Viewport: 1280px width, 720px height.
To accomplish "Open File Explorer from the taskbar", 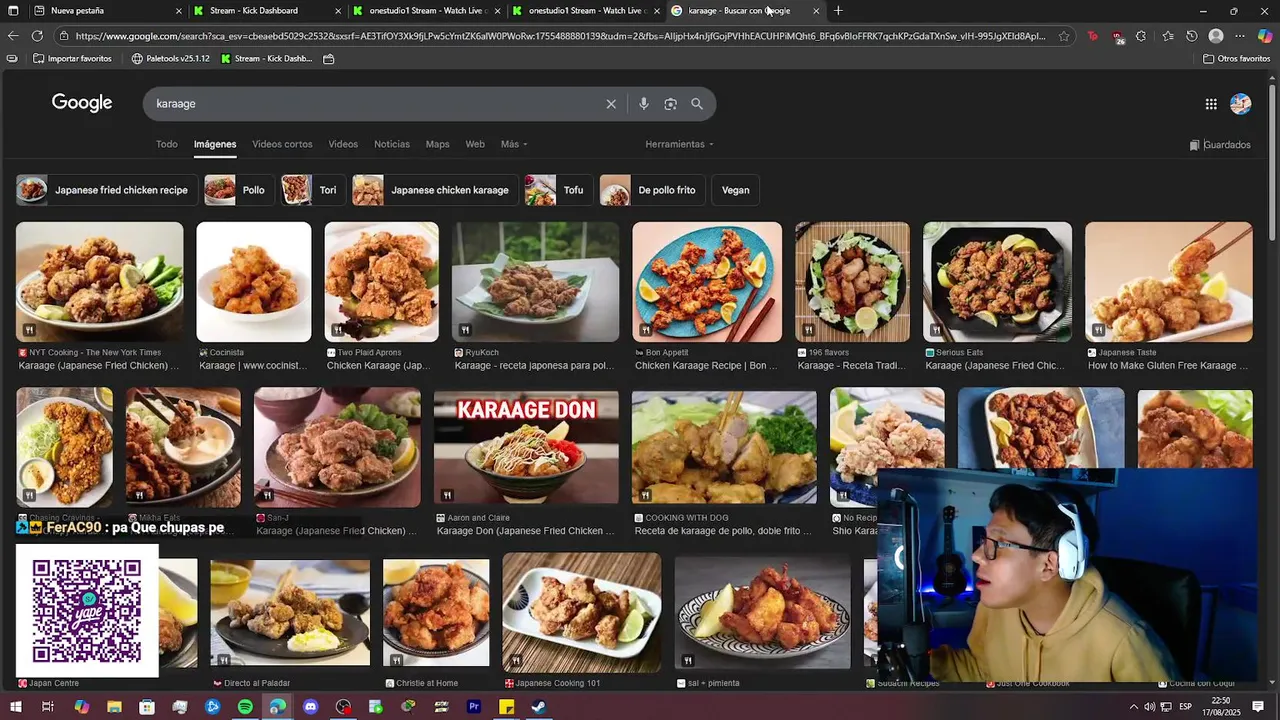I will [x=114, y=707].
